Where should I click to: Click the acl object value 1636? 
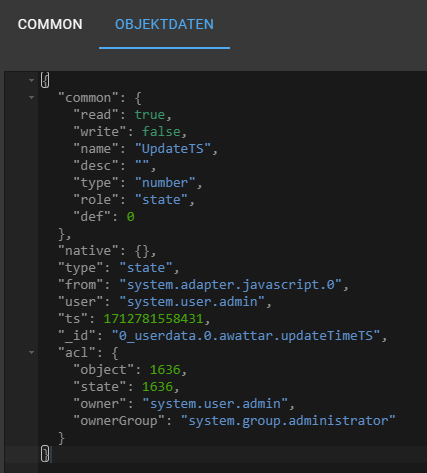165,370
